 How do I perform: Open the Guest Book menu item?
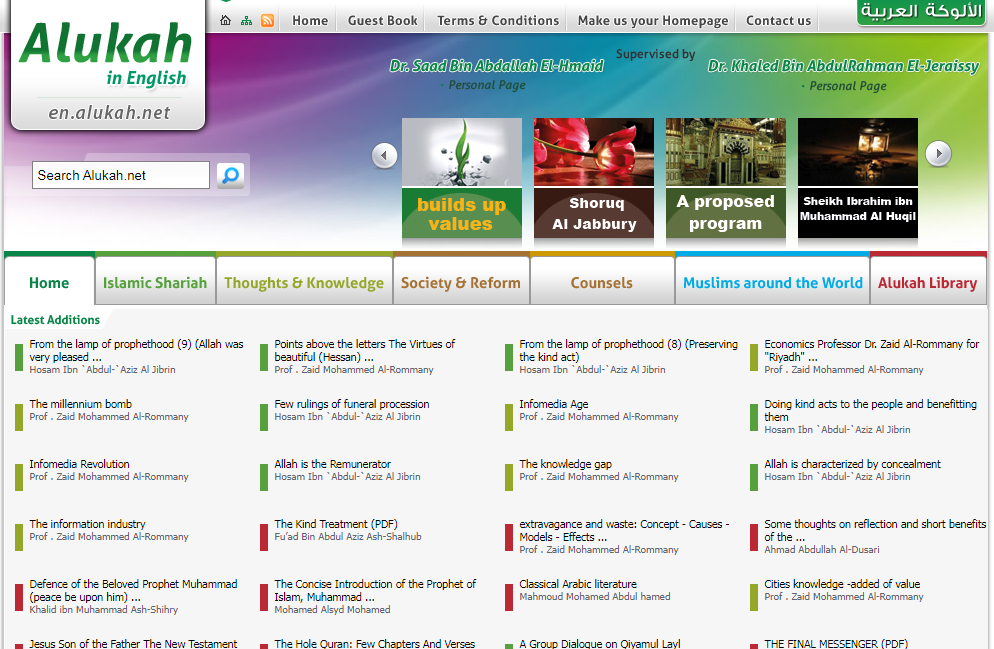(x=382, y=20)
